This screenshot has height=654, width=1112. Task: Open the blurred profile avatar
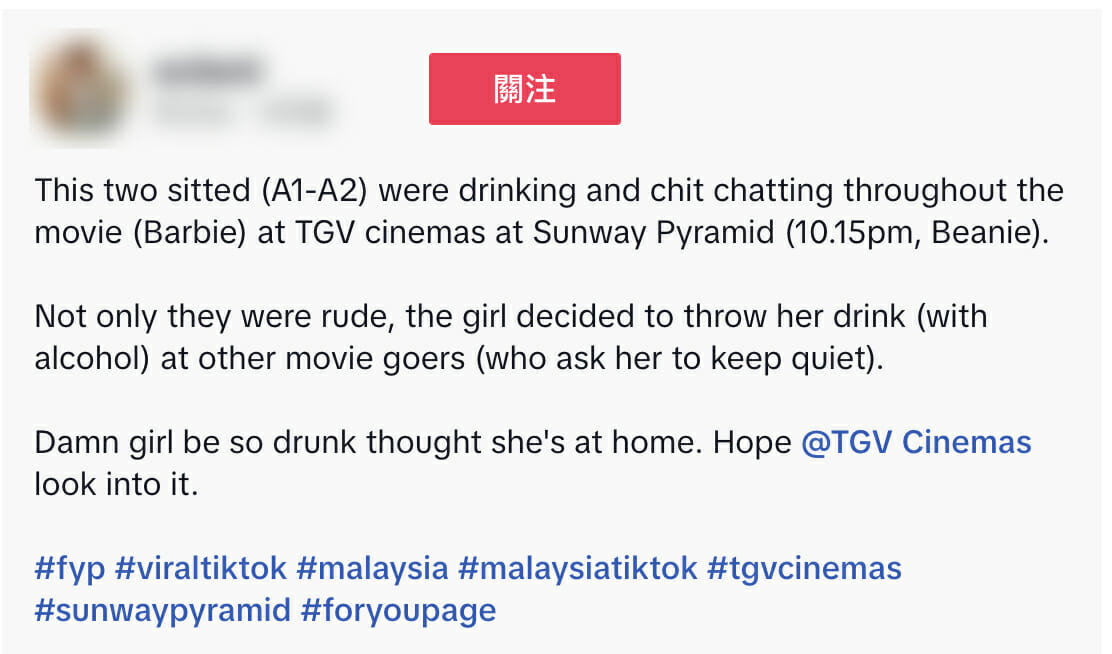click(79, 88)
